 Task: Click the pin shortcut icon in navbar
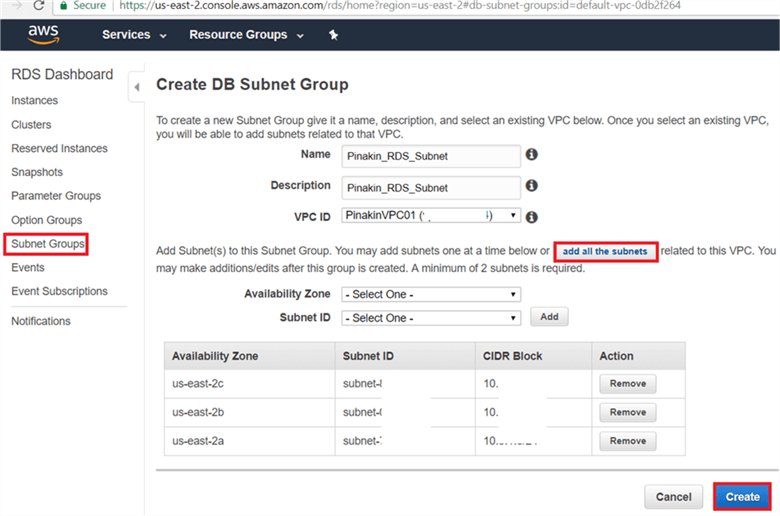pyautogui.click(x=333, y=35)
